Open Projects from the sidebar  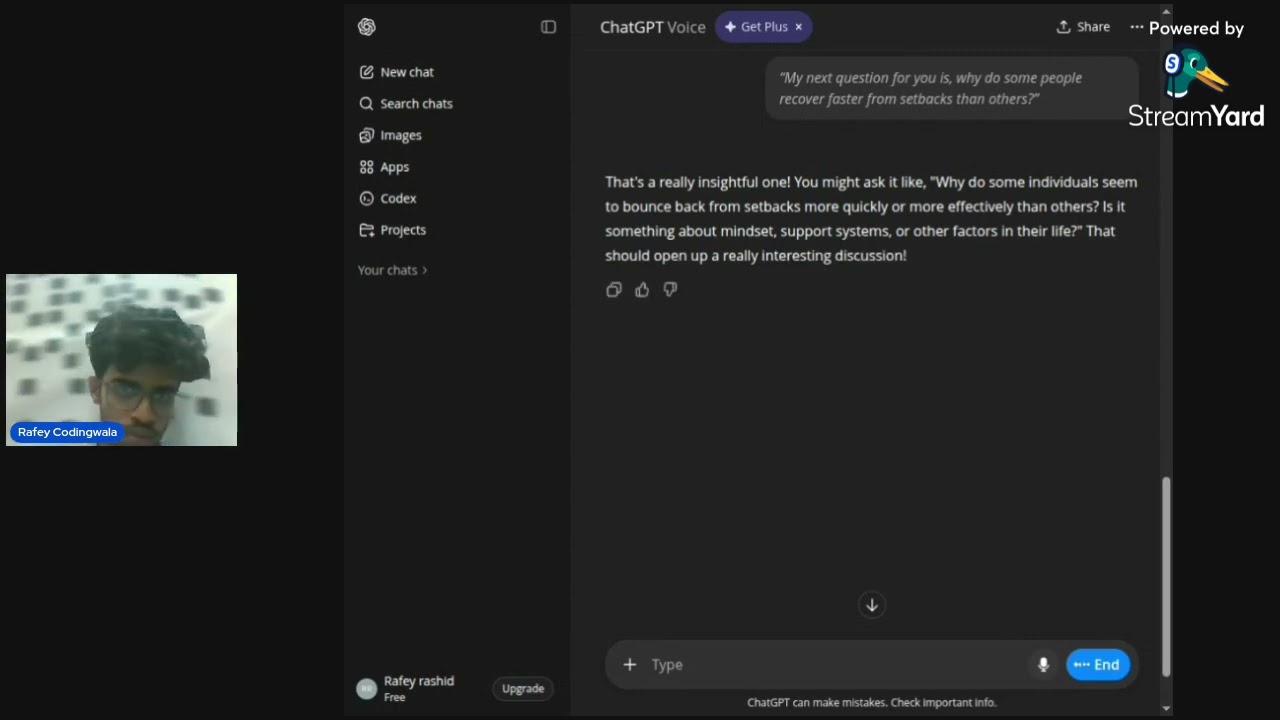tap(393, 230)
